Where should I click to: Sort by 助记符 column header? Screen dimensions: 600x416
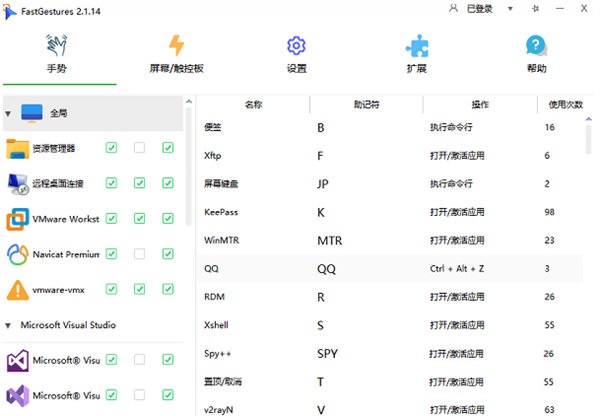pos(366,104)
